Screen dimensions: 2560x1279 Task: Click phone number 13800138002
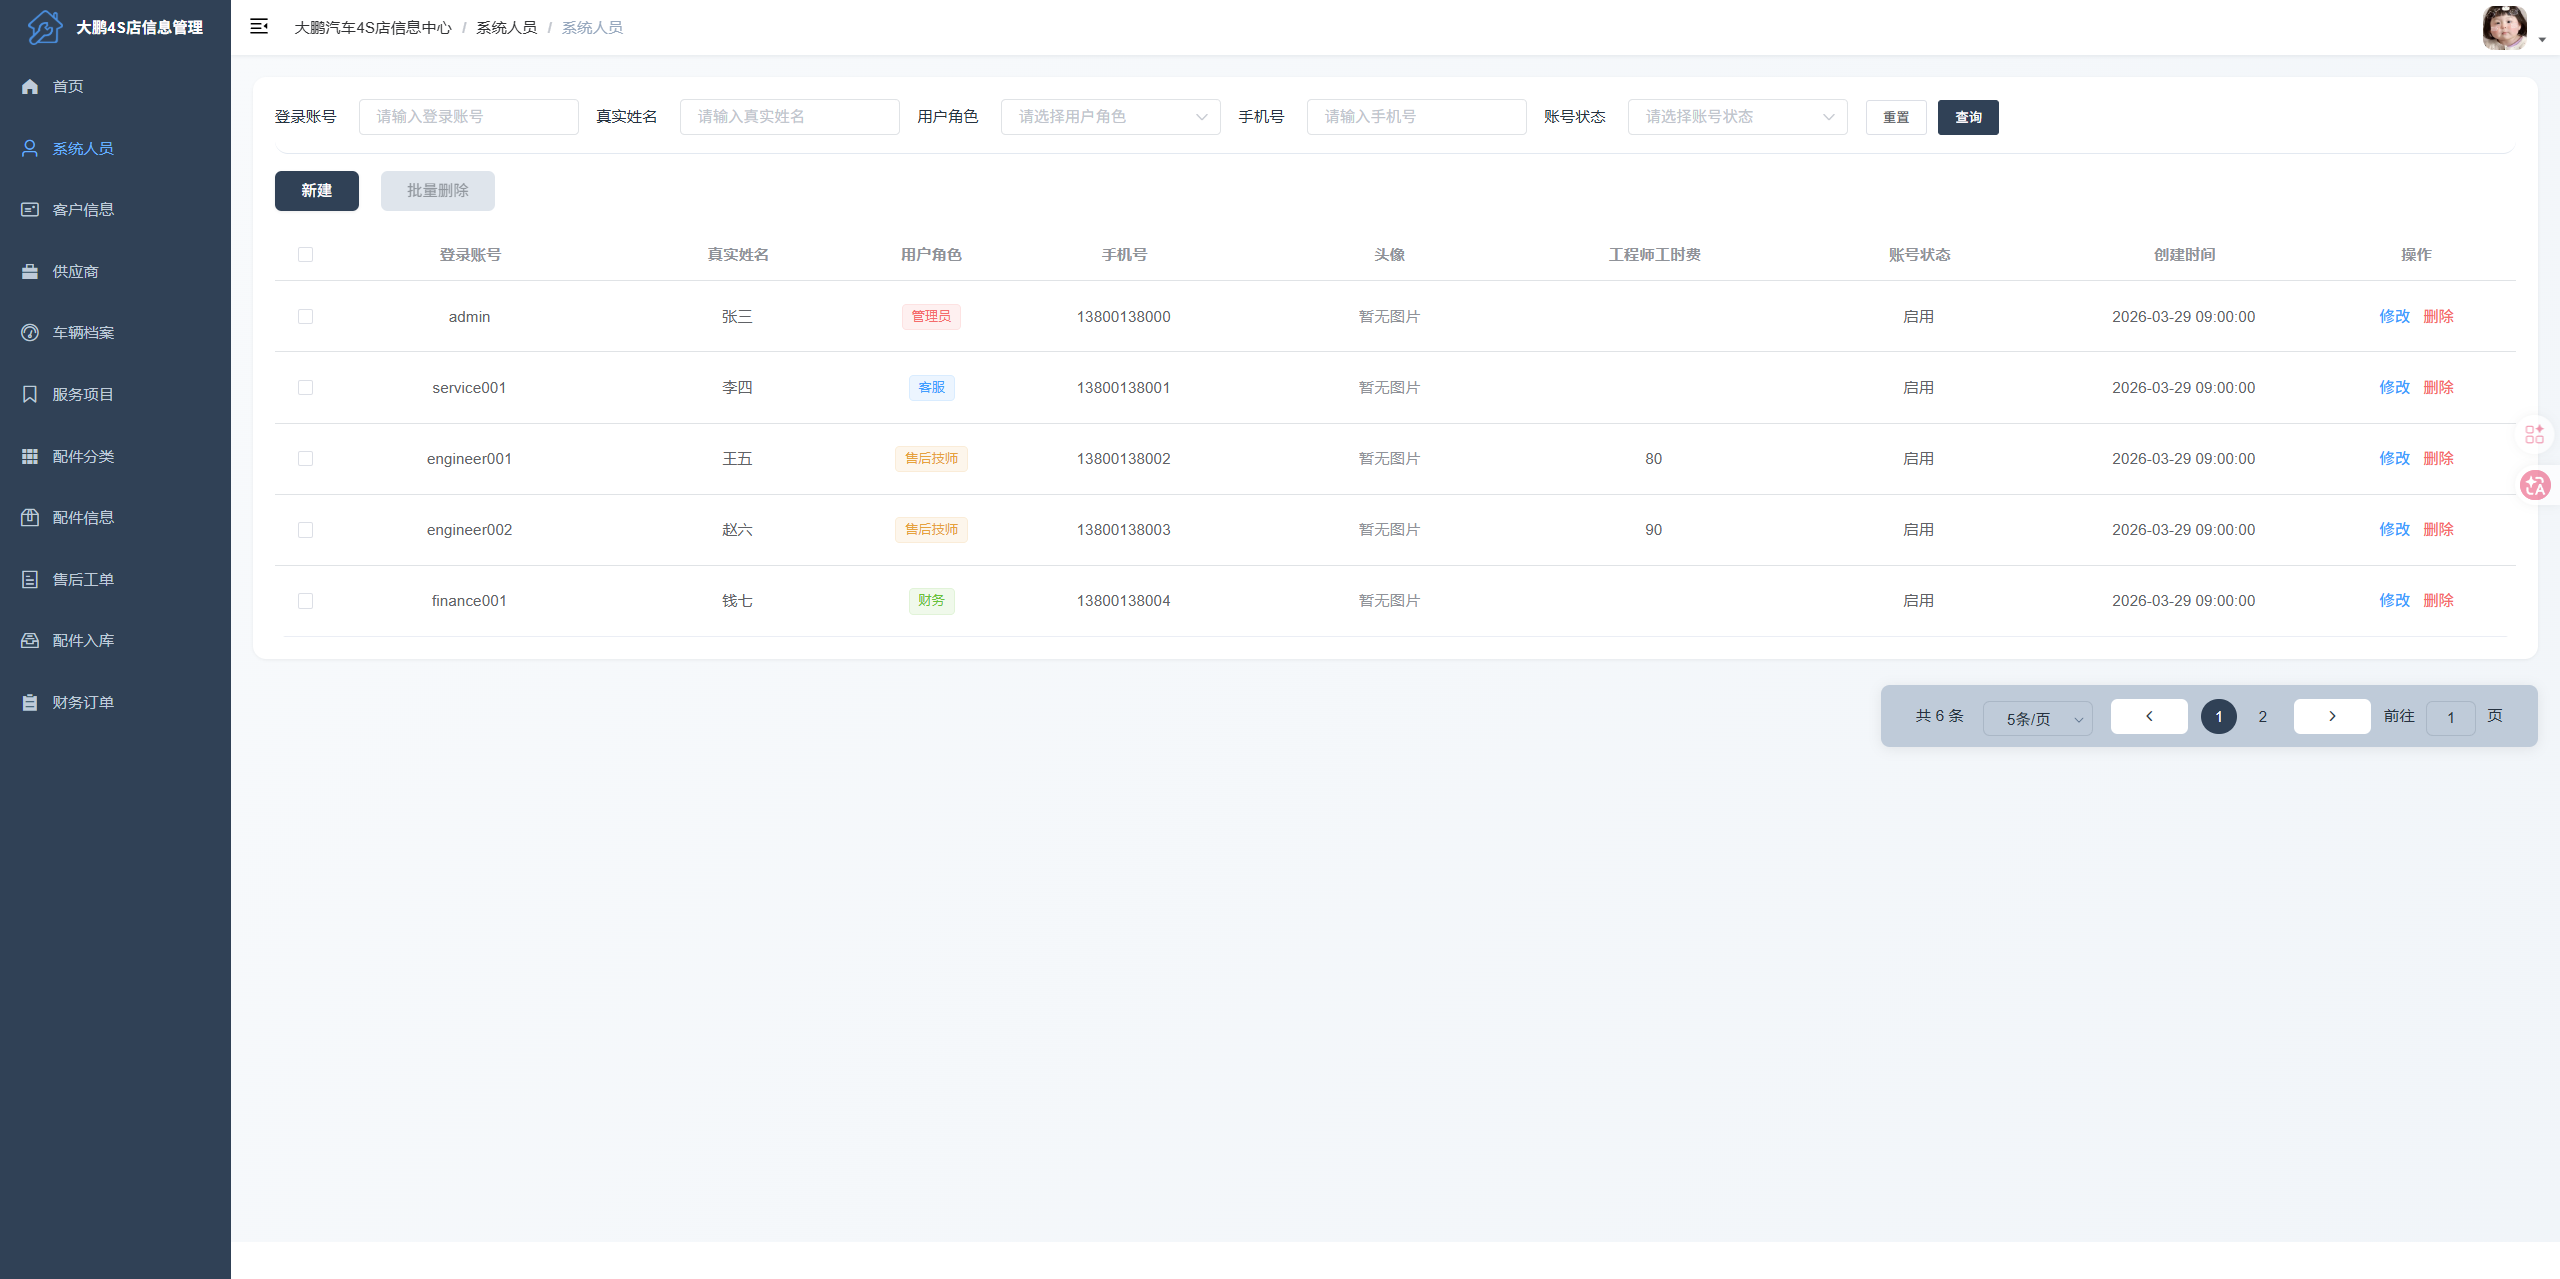(1123, 458)
